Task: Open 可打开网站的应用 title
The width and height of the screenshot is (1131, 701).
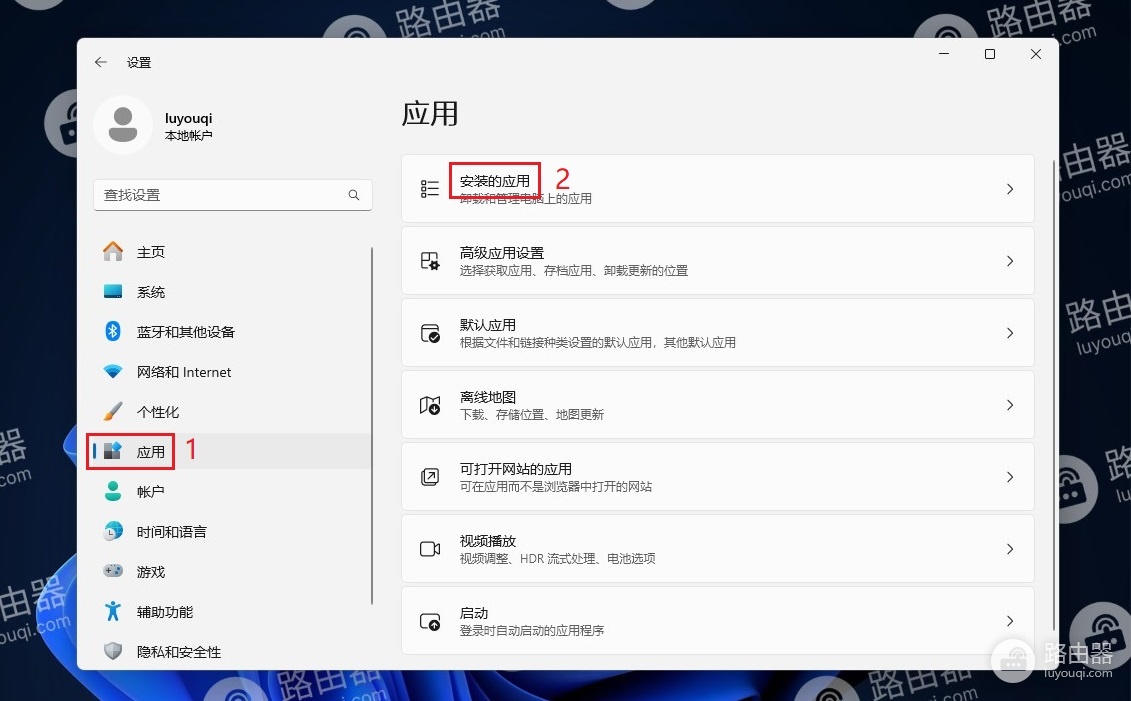Action: [516, 469]
